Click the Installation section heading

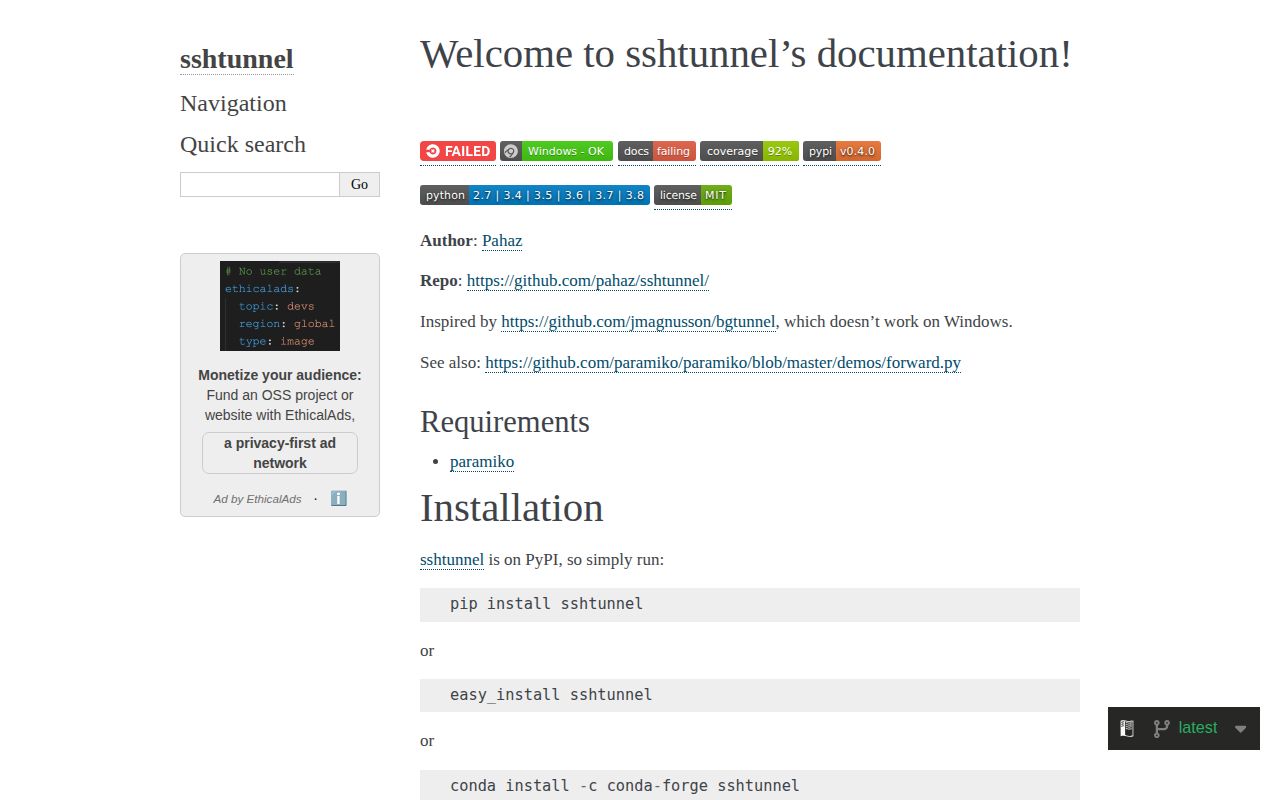(512, 508)
